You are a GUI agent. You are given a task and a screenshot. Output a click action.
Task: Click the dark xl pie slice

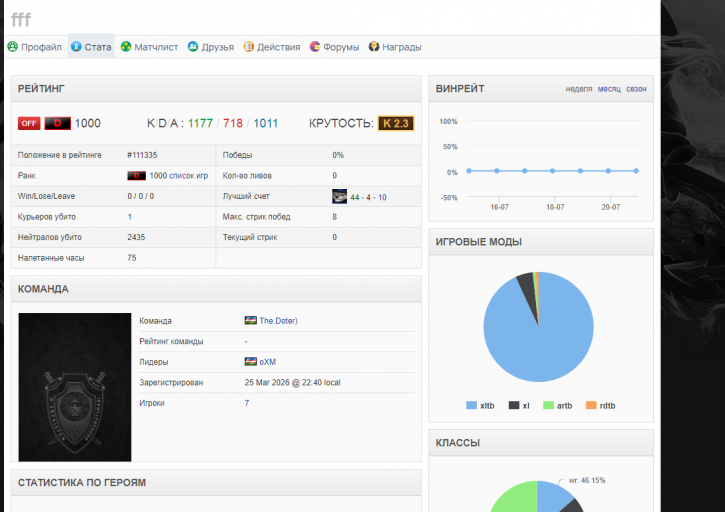click(528, 289)
